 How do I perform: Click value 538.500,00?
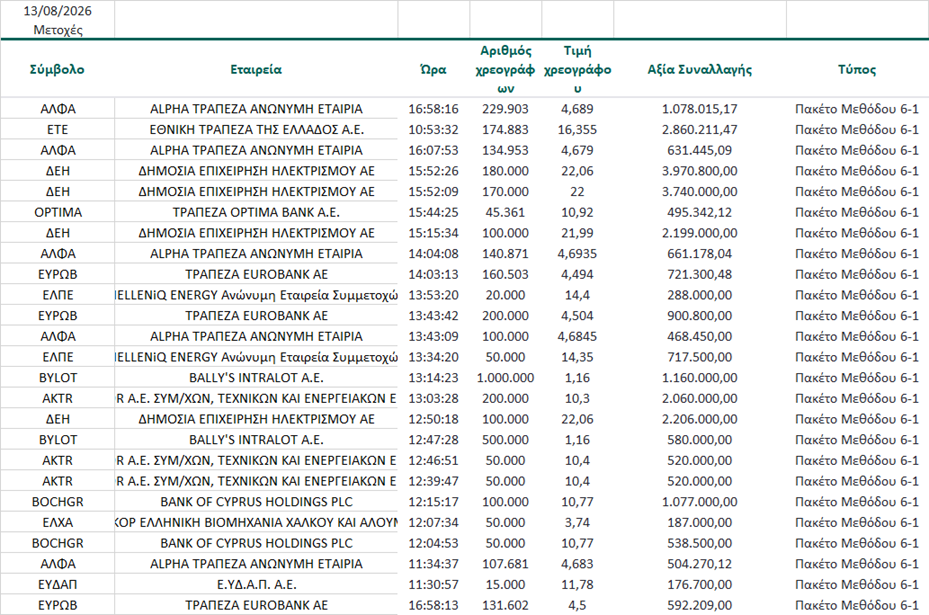[x=700, y=543]
